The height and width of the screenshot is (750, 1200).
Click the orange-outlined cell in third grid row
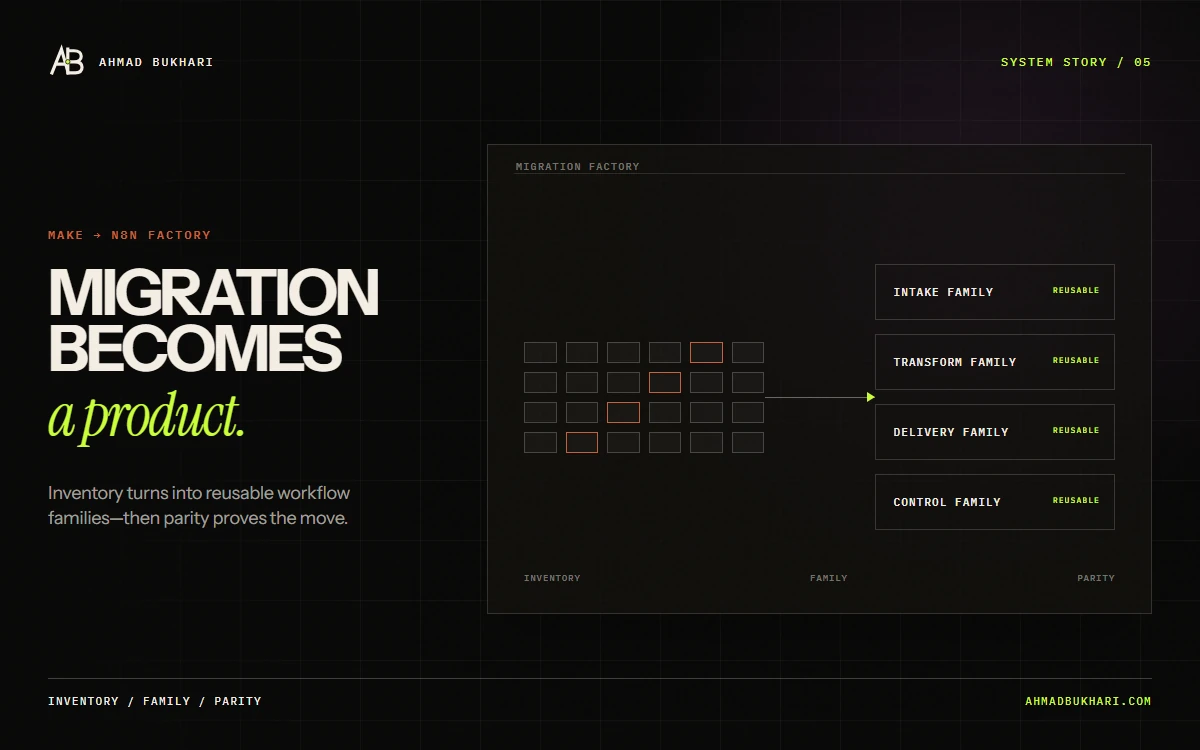pyautogui.click(x=623, y=412)
